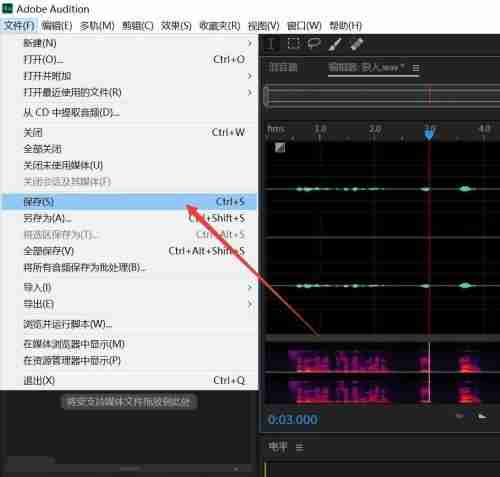The image size is (500, 477).
Task: Click the small HUD icon above the waveform
Action: [x=280, y=147]
